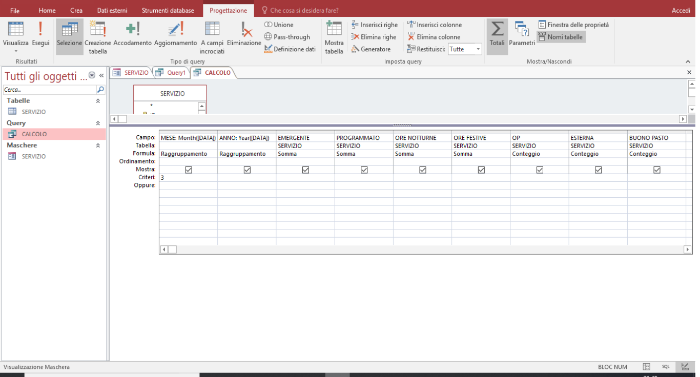
Task: Uncheck Mostra for ORE NOTTURNE column
Action: click(x=422, y=170)
